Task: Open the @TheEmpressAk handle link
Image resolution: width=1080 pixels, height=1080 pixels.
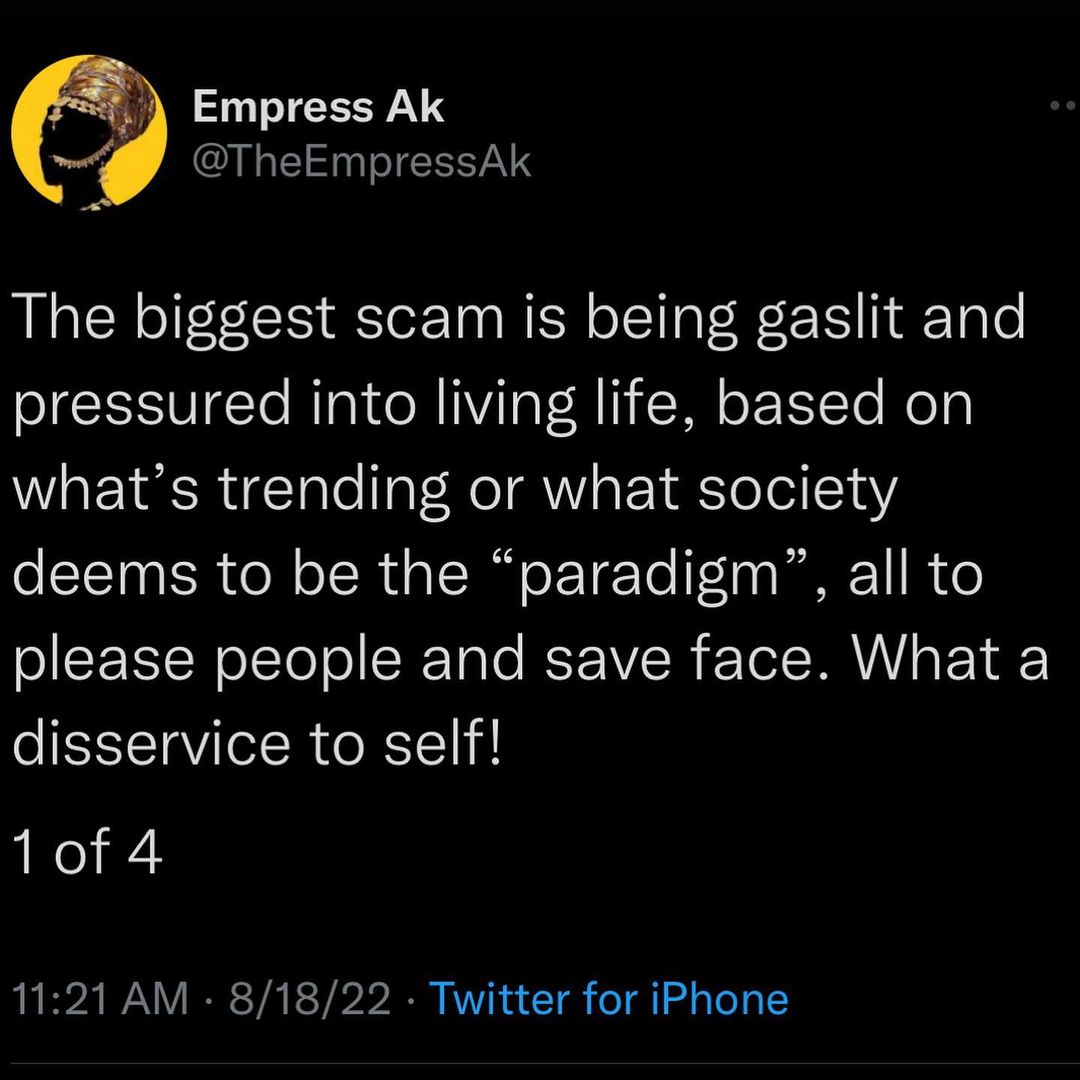Action: coord(362,160)
